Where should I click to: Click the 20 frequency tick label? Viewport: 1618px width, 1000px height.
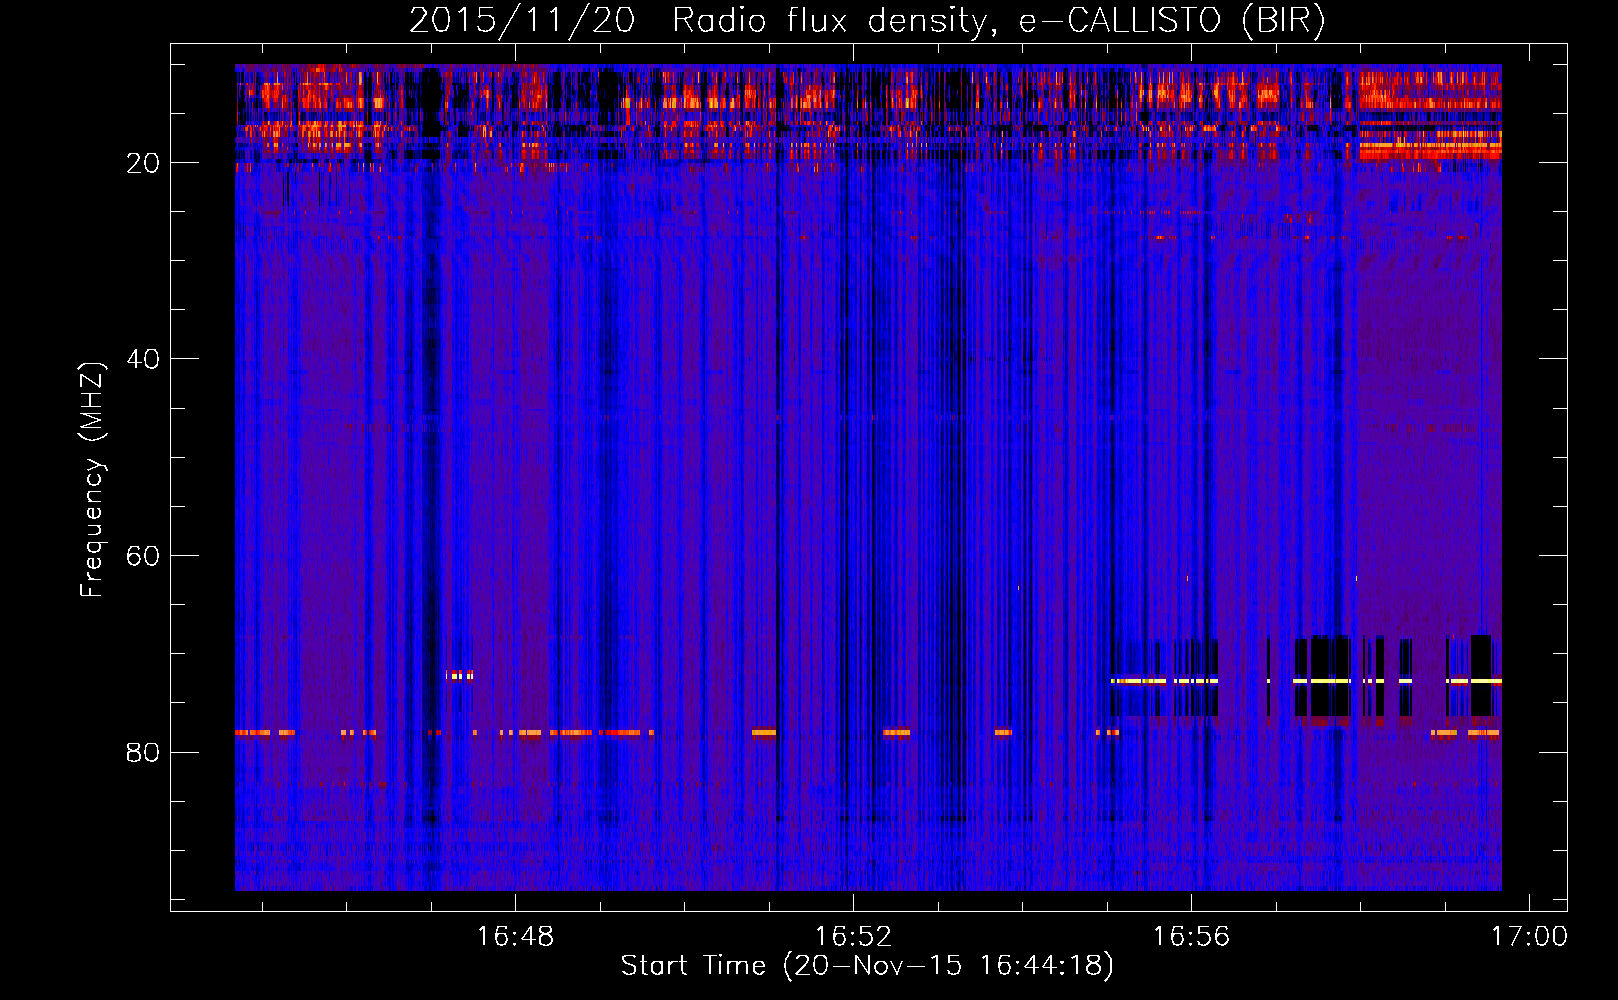[x=143, y=163]
